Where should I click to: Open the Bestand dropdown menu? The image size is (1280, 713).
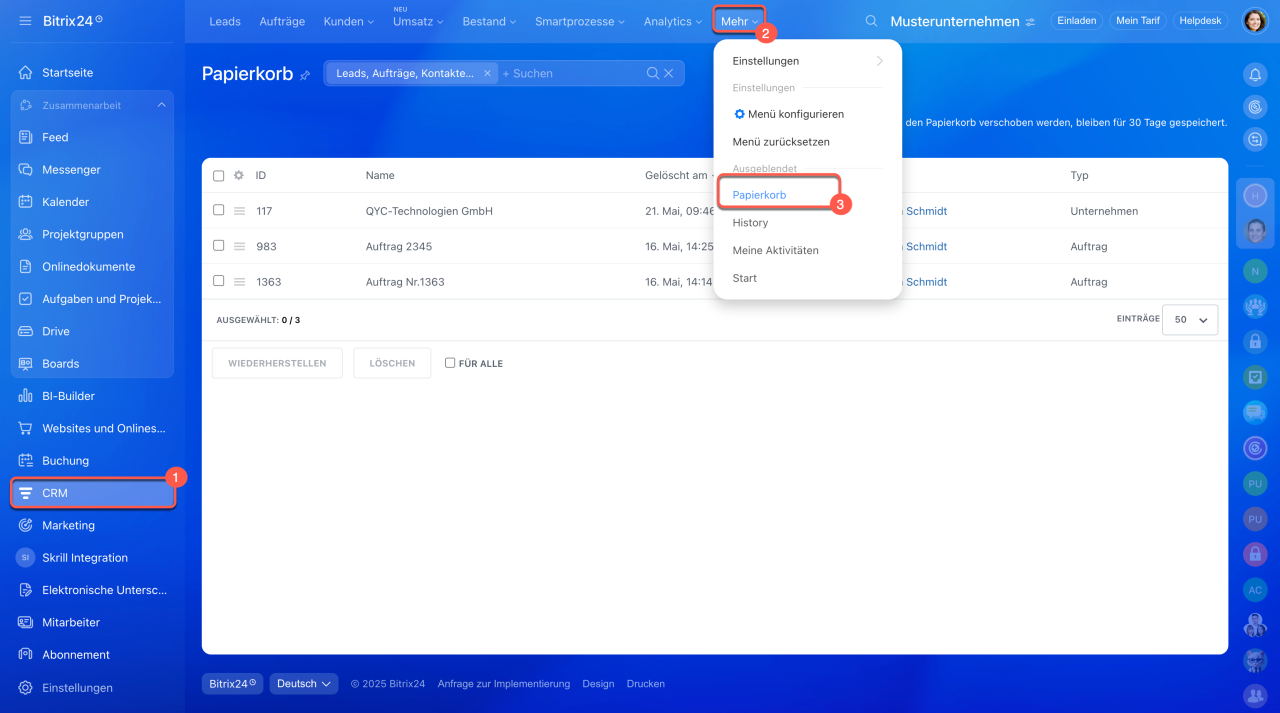[x=489, y=21]
